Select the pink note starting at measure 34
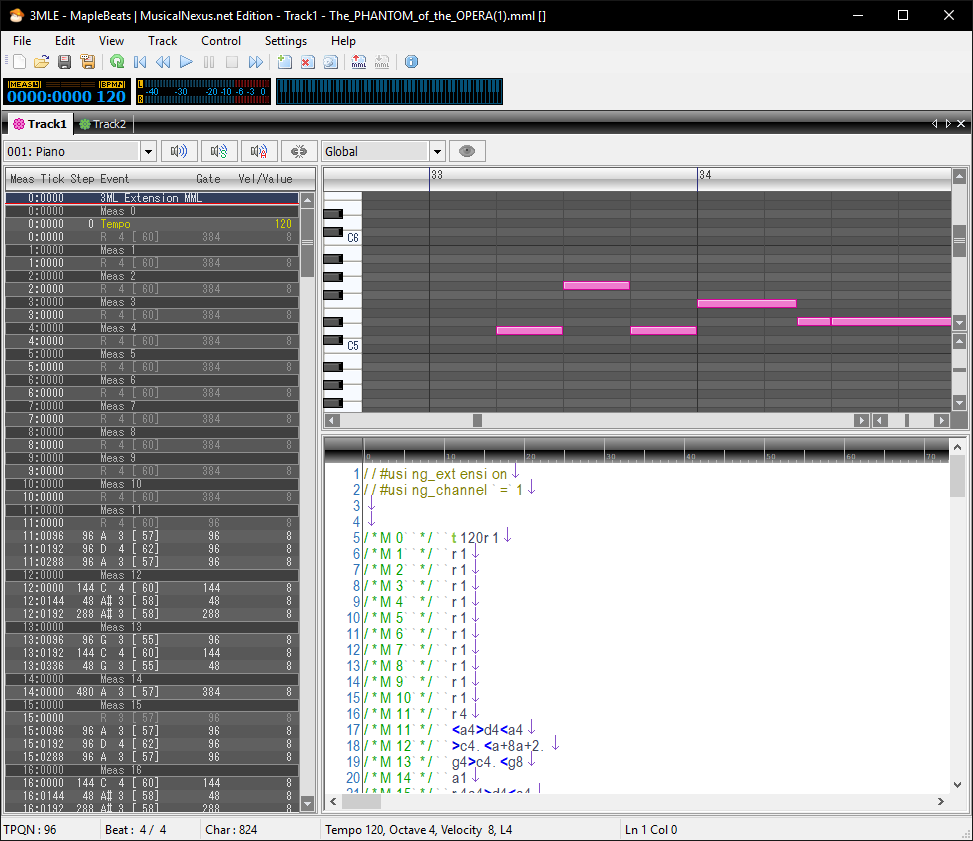 click(747, 304)
